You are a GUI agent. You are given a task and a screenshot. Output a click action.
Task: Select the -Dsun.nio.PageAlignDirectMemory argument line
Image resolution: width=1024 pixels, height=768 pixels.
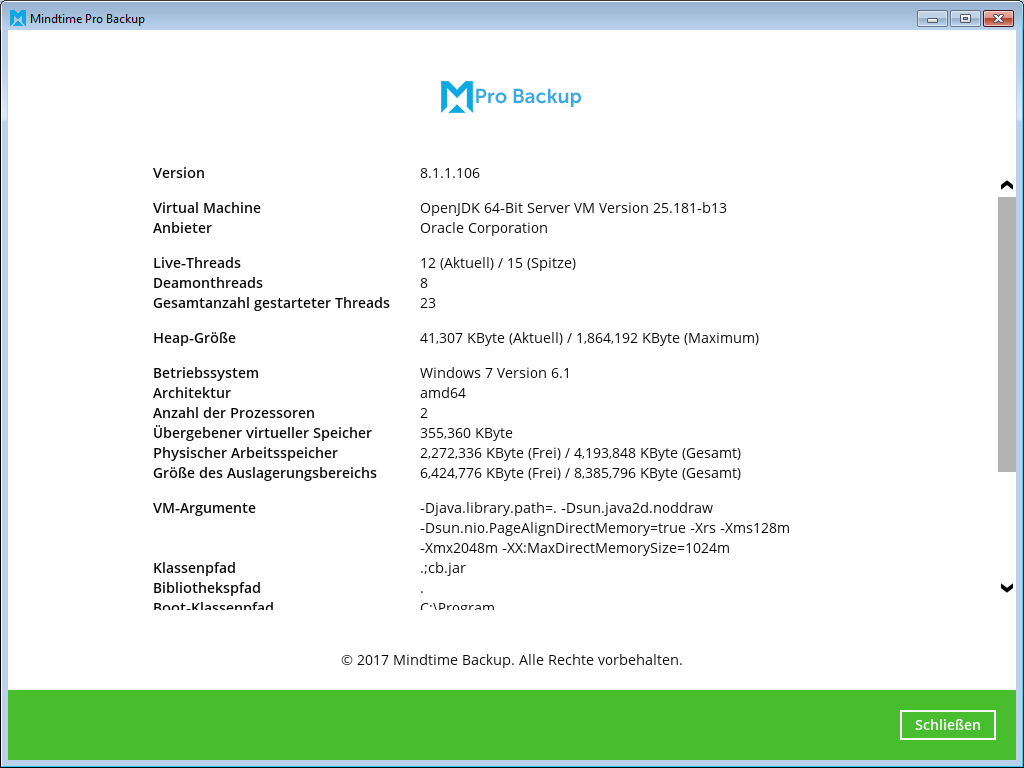coord(604,528)
